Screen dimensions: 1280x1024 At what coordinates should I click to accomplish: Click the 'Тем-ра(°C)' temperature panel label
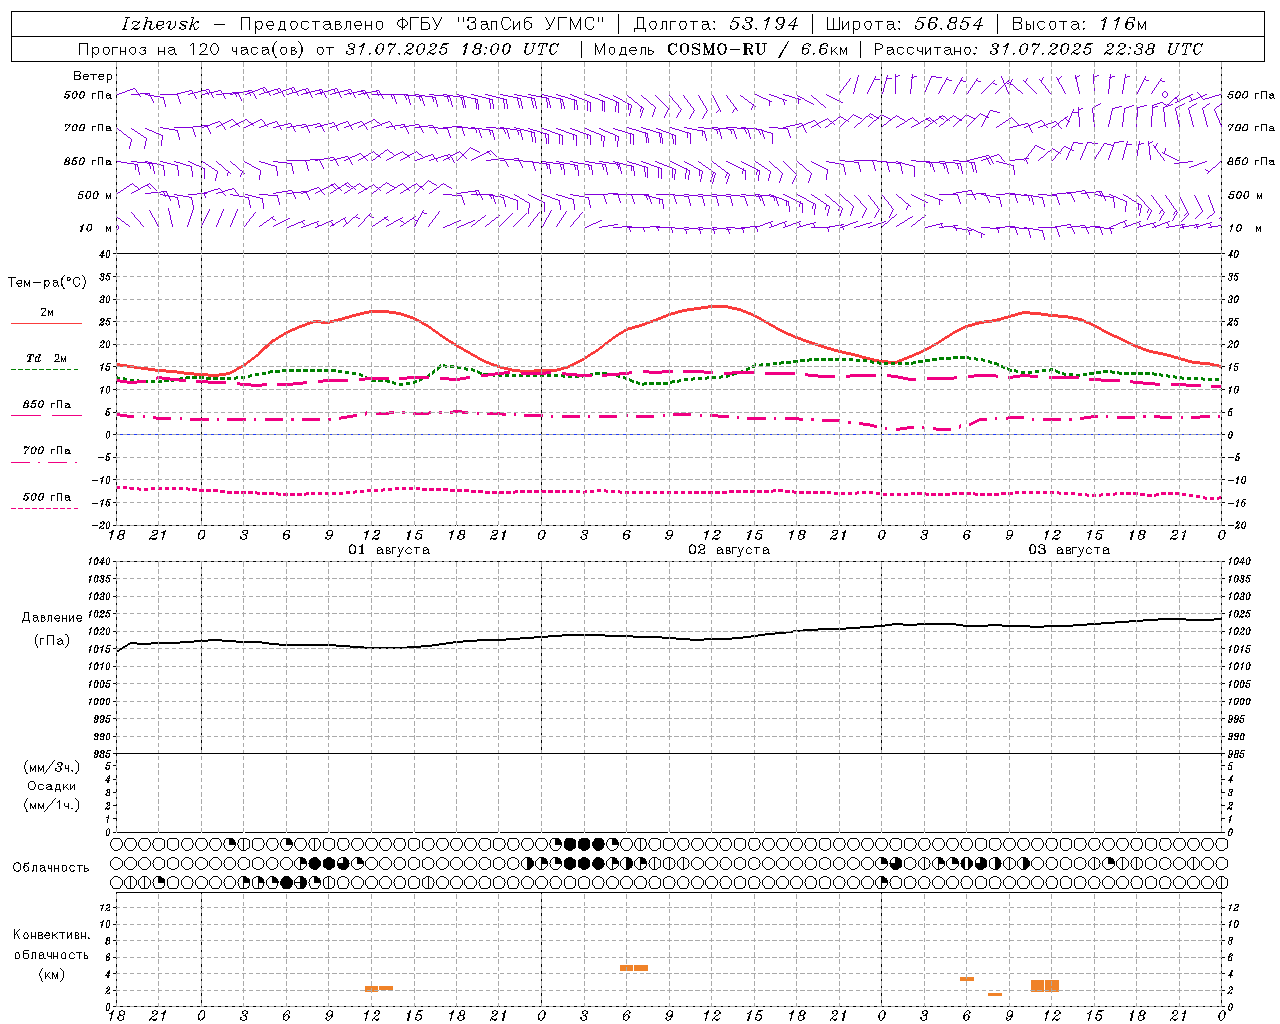click(x=47, y=283)
